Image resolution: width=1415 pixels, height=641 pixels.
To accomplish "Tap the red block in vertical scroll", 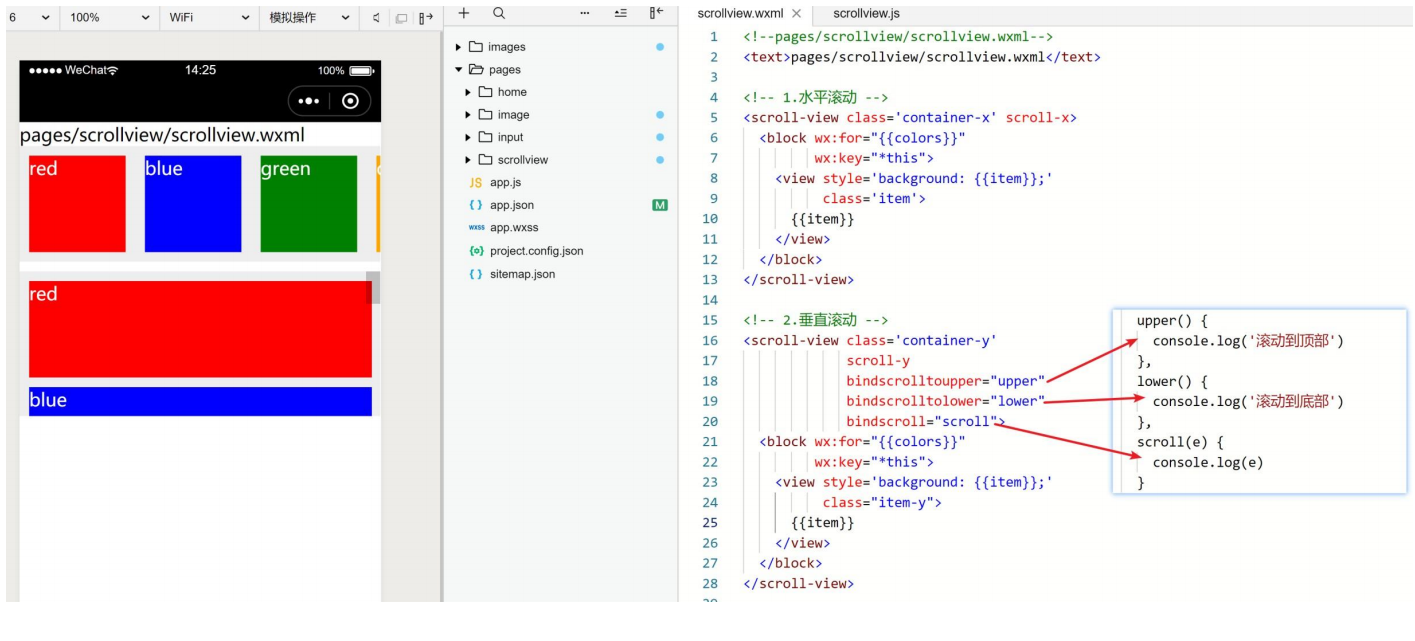I will 200,329.
